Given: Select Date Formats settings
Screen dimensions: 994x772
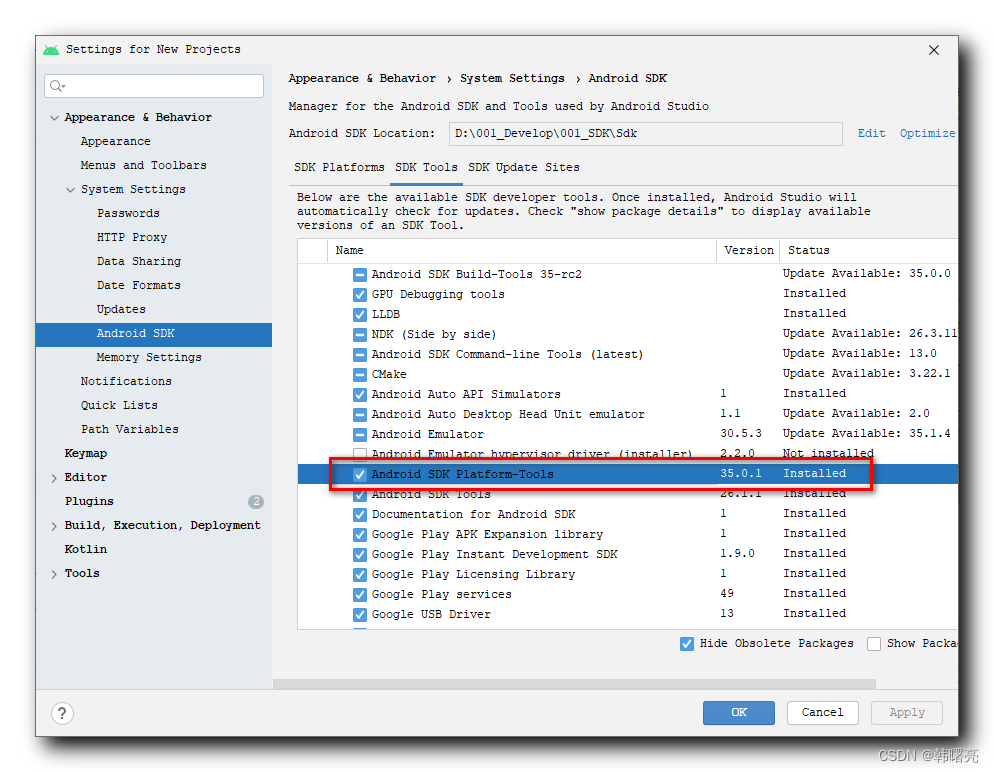Looking at the screenshot, I should tap(139, 286).
